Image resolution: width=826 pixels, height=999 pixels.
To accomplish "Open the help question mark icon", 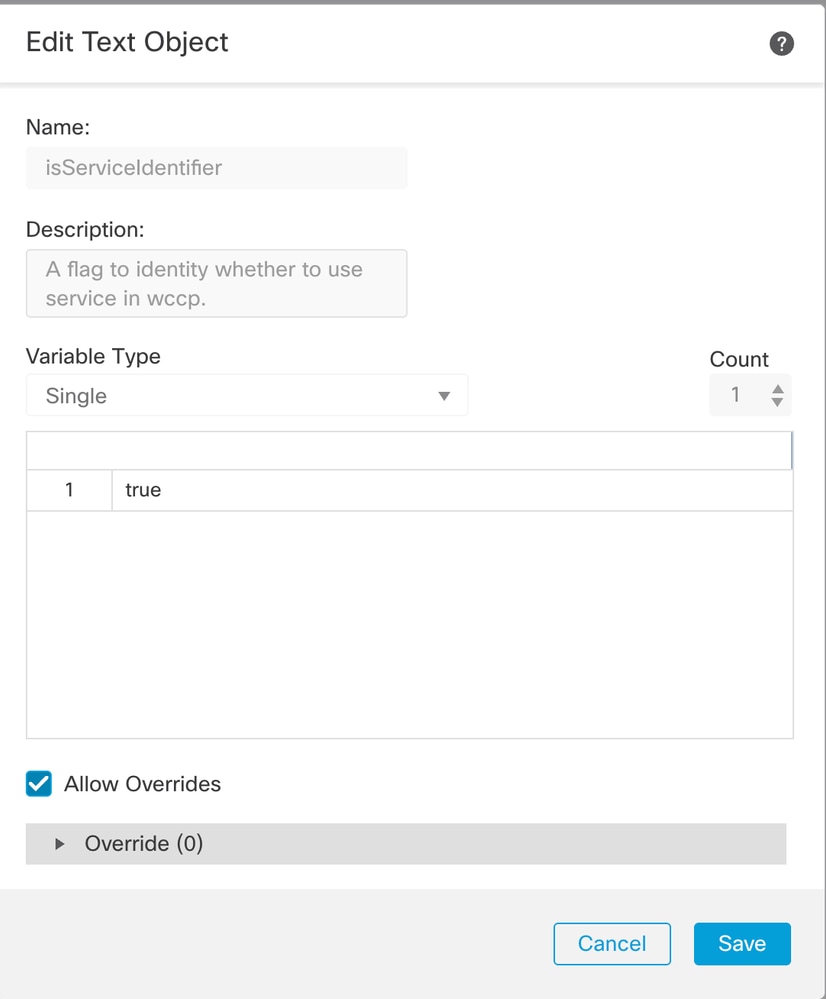I will tap(781, 44).
